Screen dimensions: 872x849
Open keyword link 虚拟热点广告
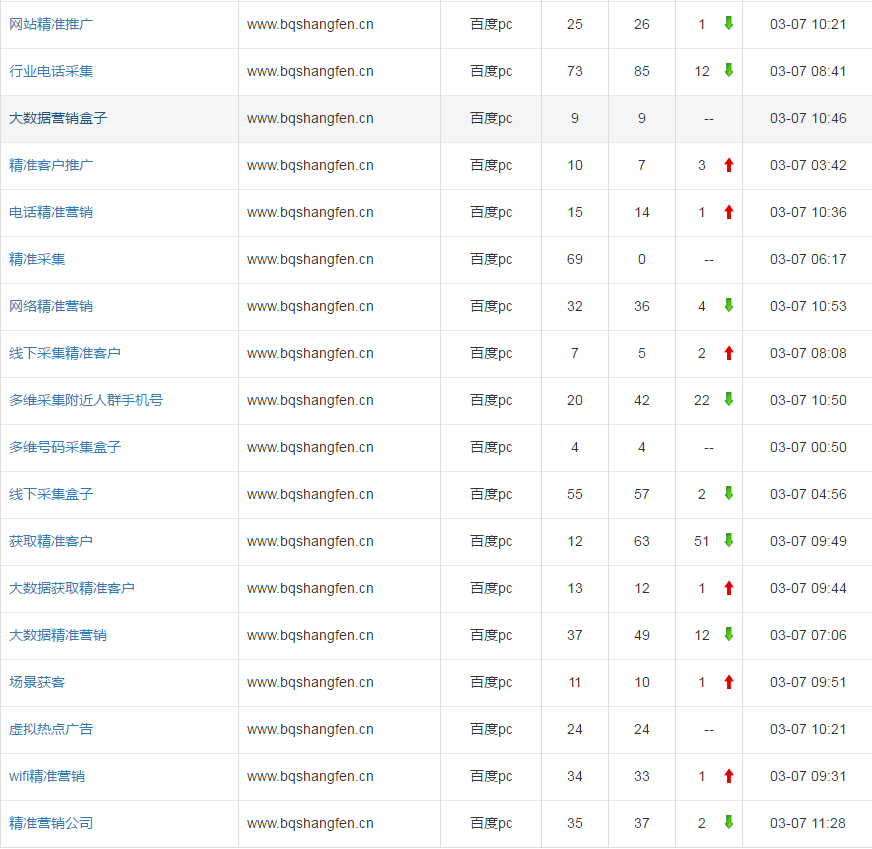pos(51,729)
